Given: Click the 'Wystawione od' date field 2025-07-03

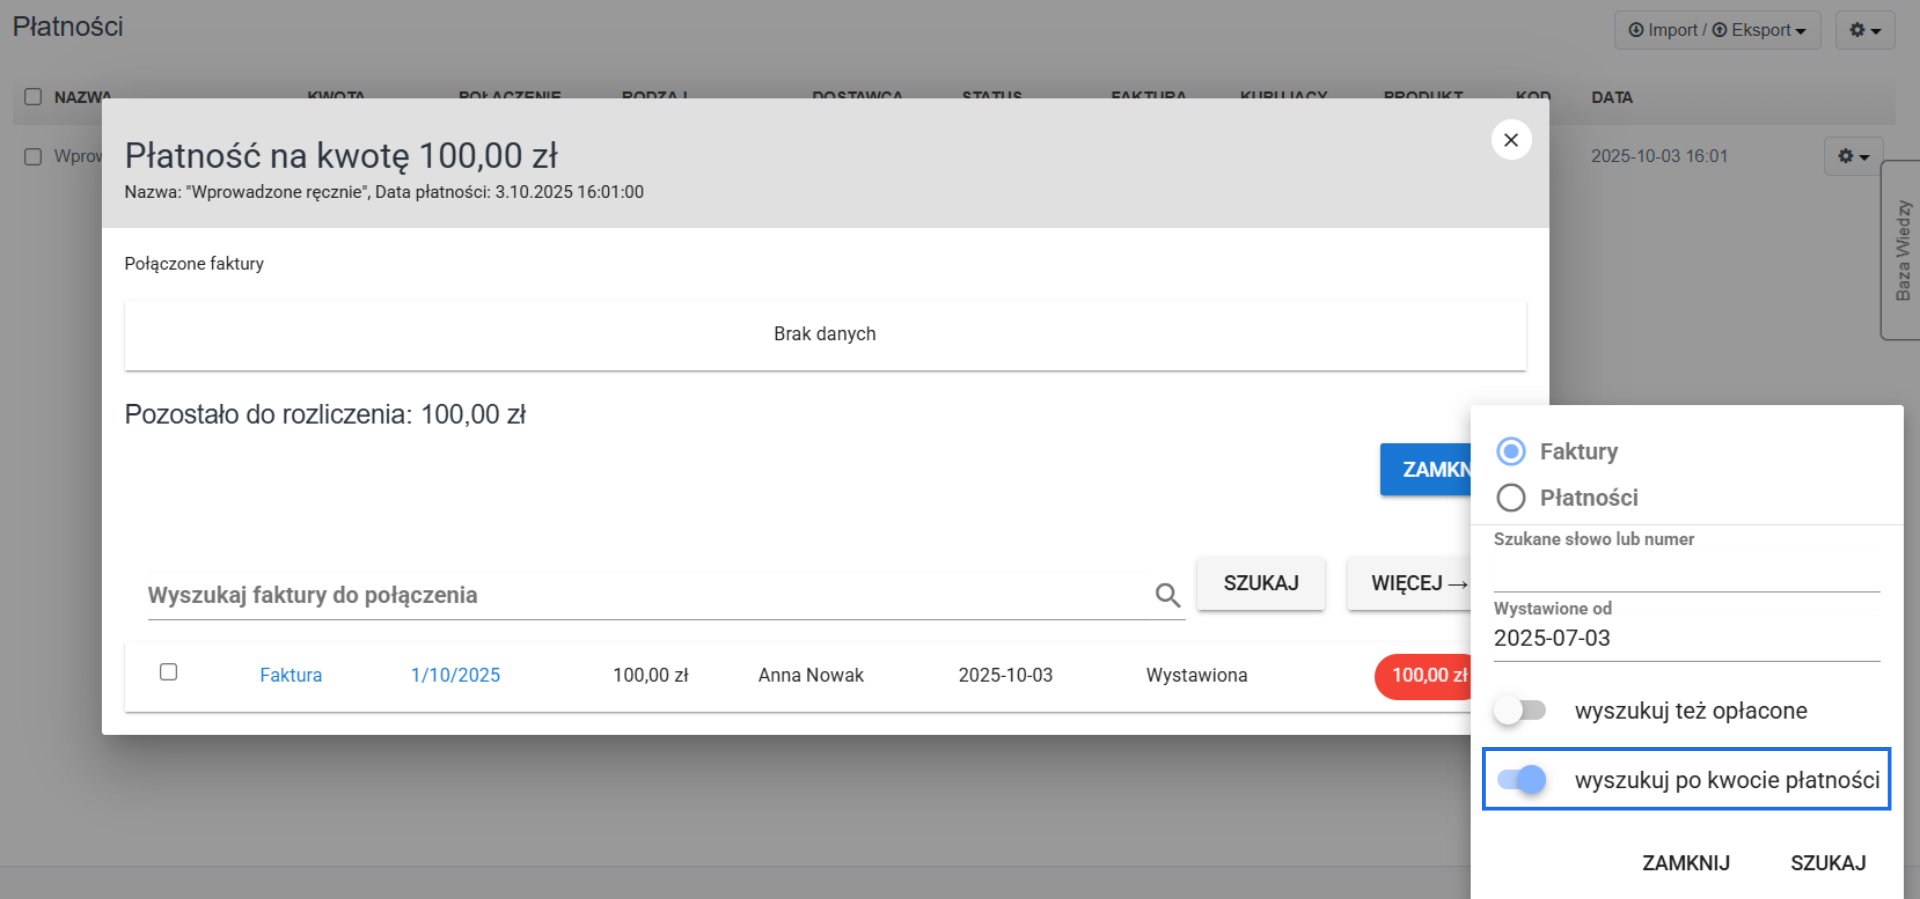Looking at the screenshot, I should [1687, 638].
